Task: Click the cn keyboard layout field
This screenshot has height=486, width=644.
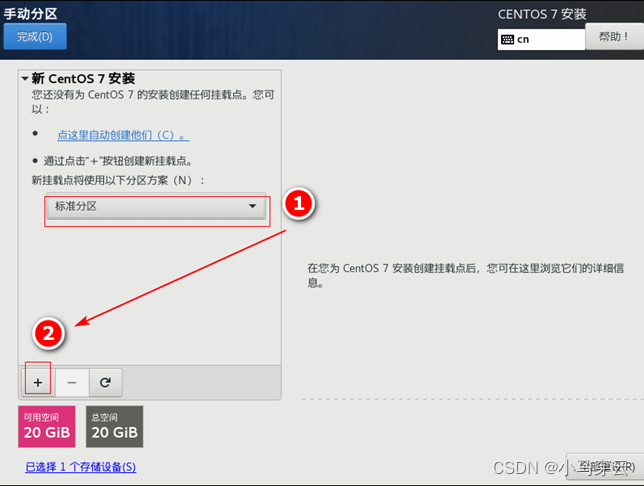Action: click(541, 39)
